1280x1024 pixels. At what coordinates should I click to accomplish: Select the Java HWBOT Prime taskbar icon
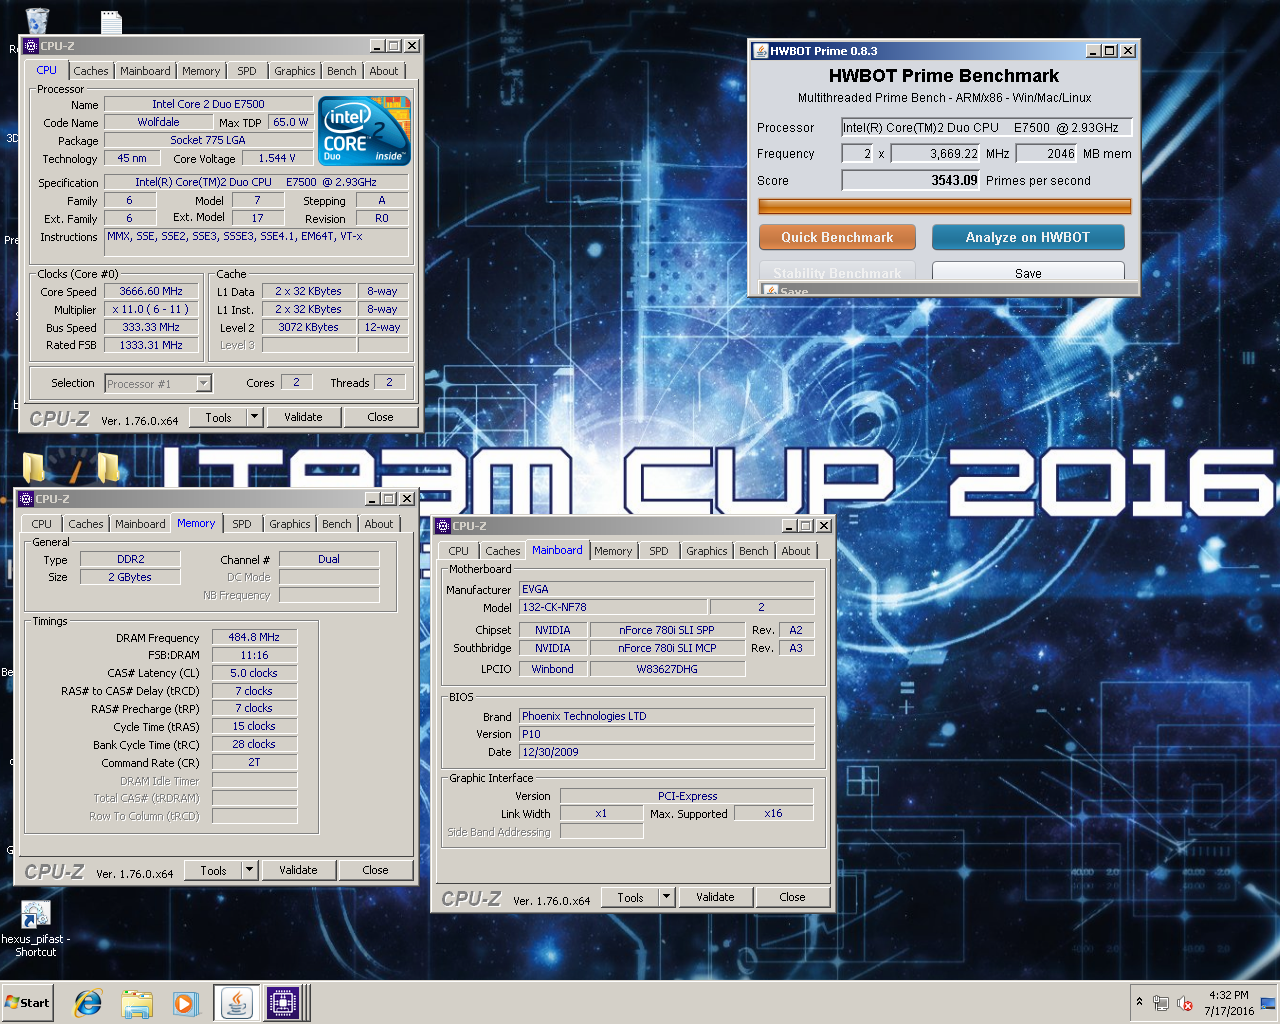point(237,1003)
